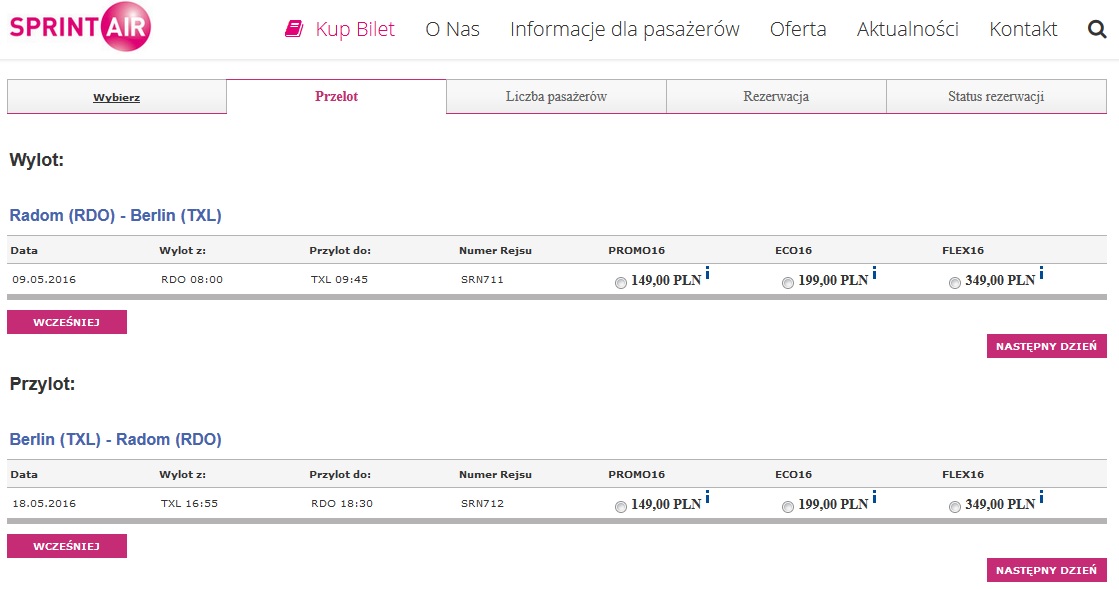
Task: Click Następny dzień for the Radom-Berlin flight
Action: coord(1046,346)
